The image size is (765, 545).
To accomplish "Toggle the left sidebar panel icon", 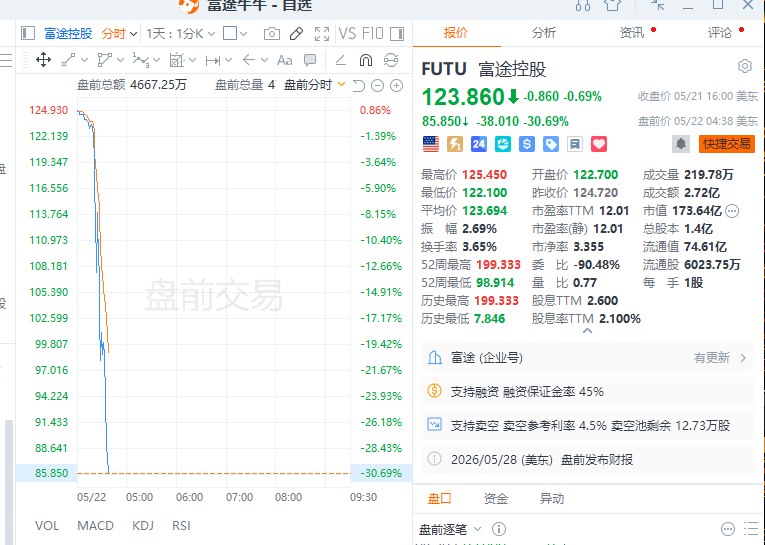I will 28,33.
